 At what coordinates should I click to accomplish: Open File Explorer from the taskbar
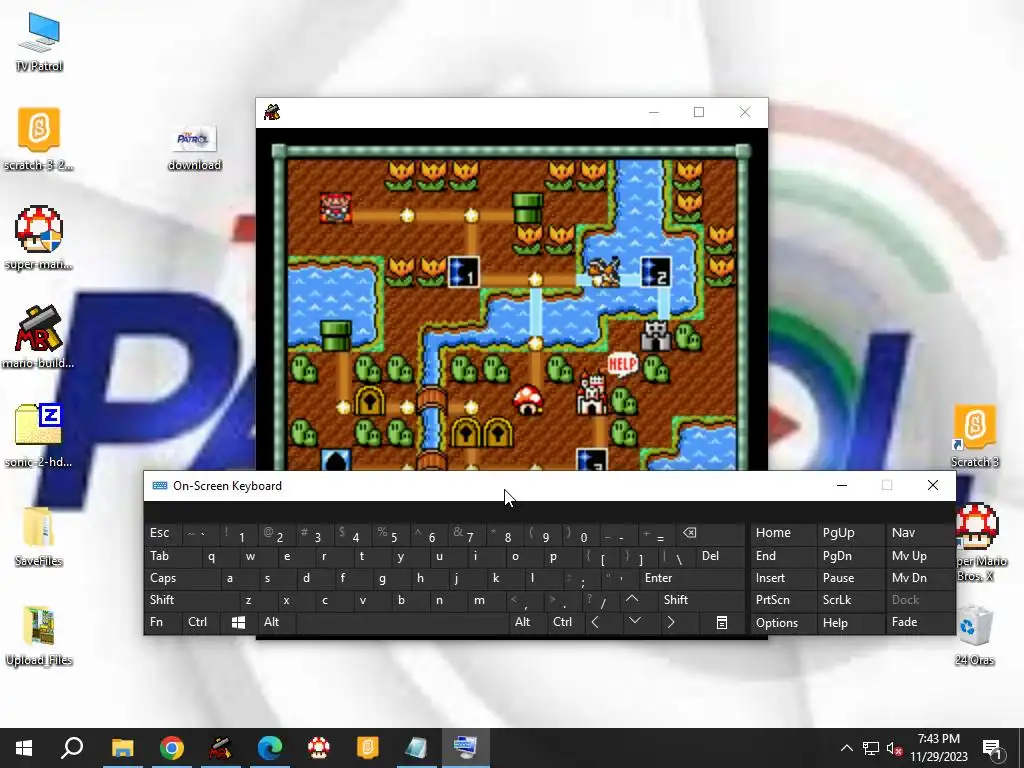(122, 748)
